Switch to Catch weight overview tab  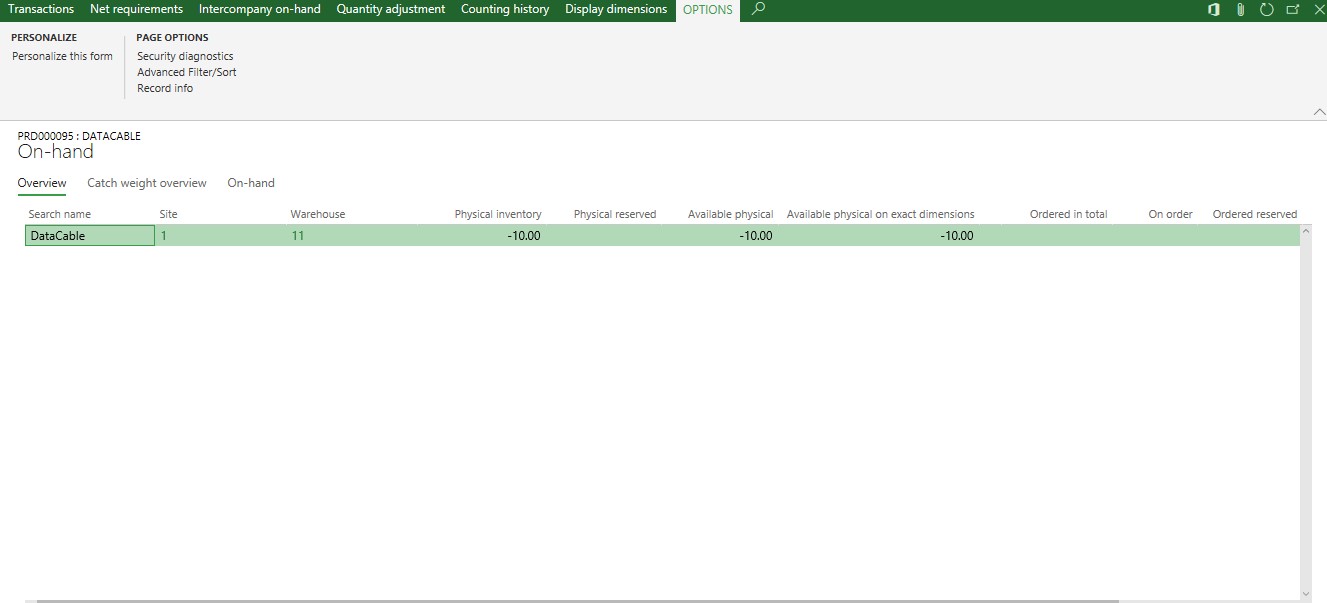click(x=147, y=183)
